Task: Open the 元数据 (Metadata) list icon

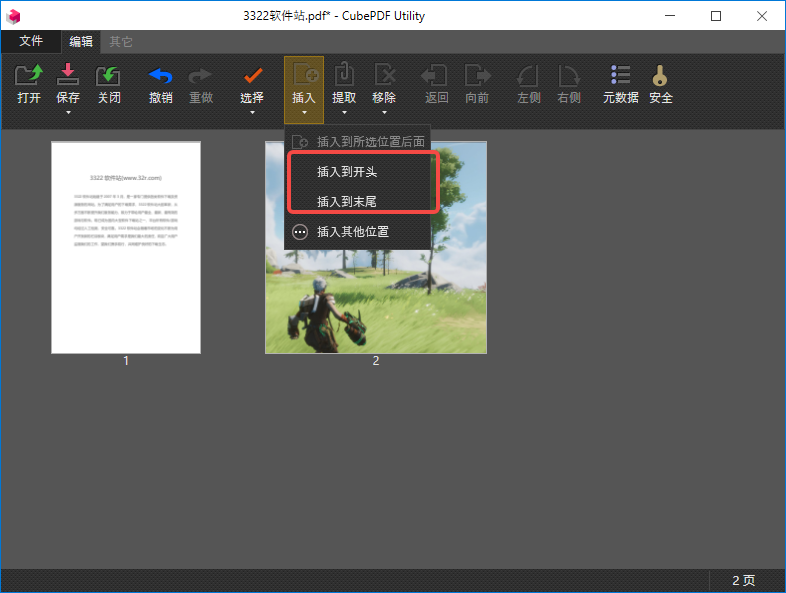Action: [621, 75]
